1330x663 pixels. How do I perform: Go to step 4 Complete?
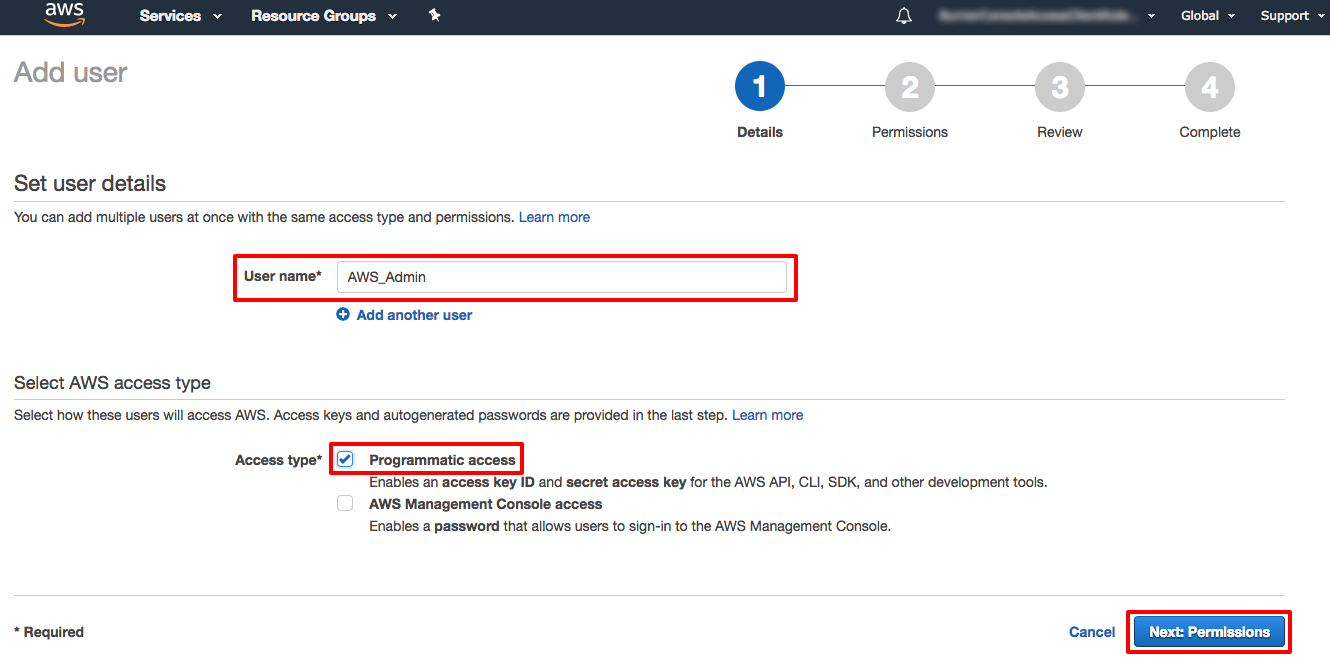(1210, 88)
